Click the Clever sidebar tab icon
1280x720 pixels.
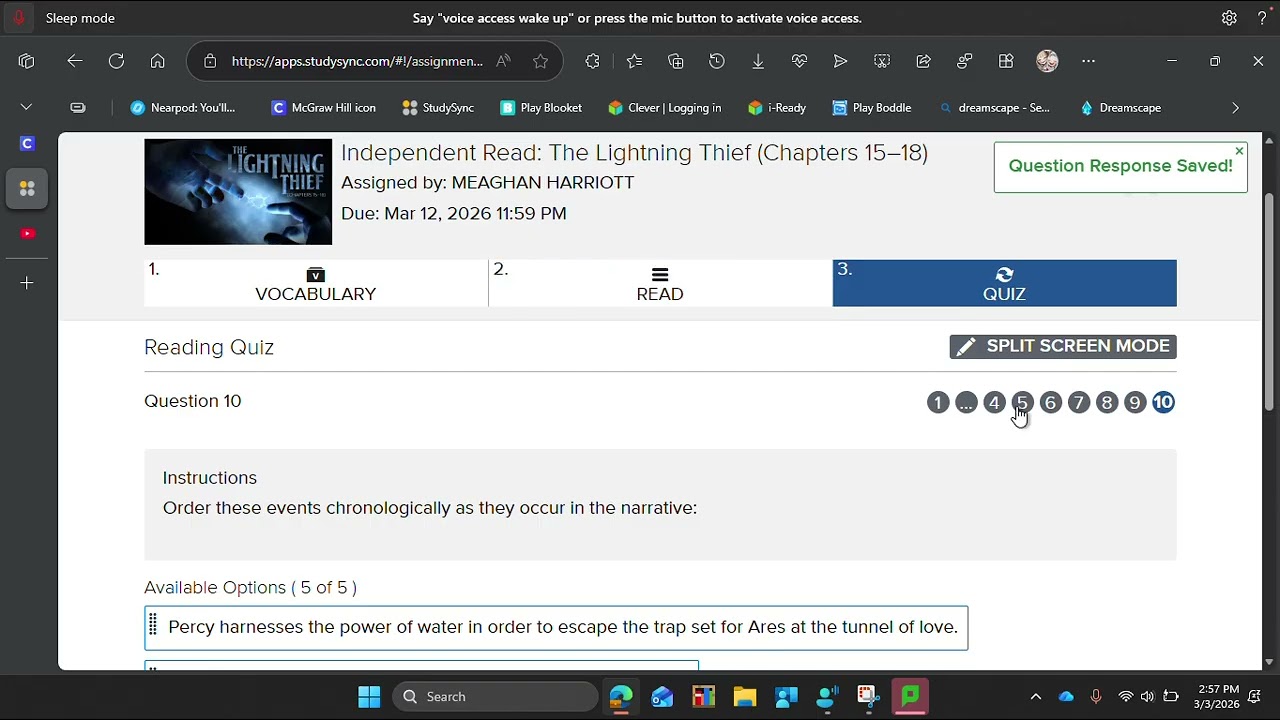27,143
